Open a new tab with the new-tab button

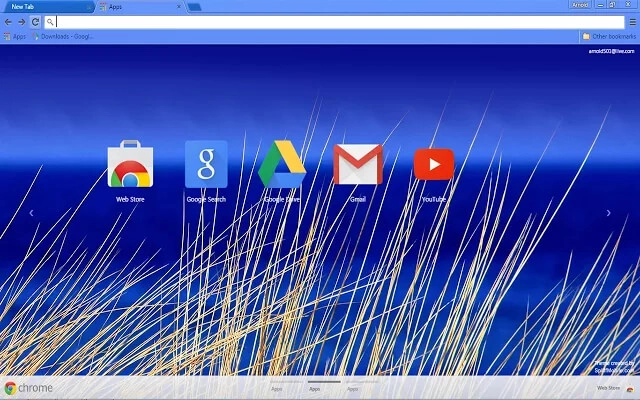click(x=194, y=7)
